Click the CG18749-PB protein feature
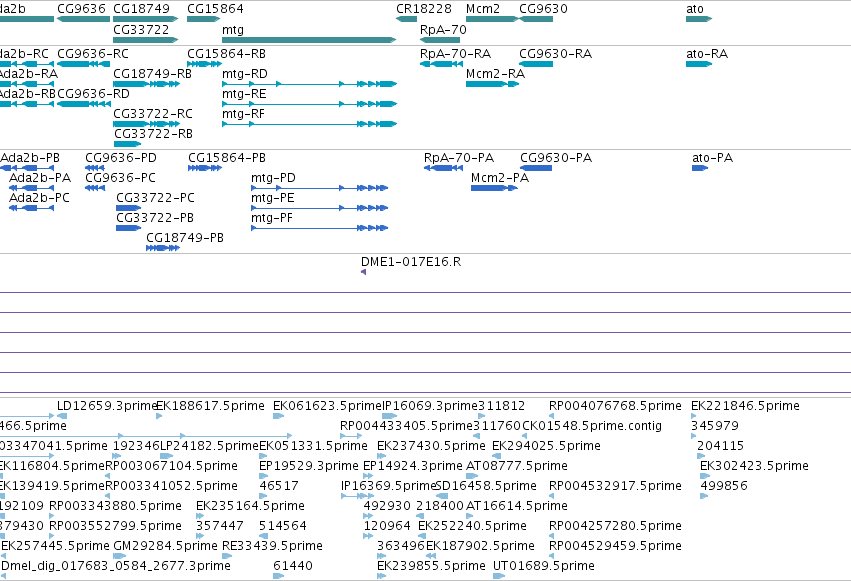Image resolution: width=851 pixels, height=581 pixels. [163, 248]
